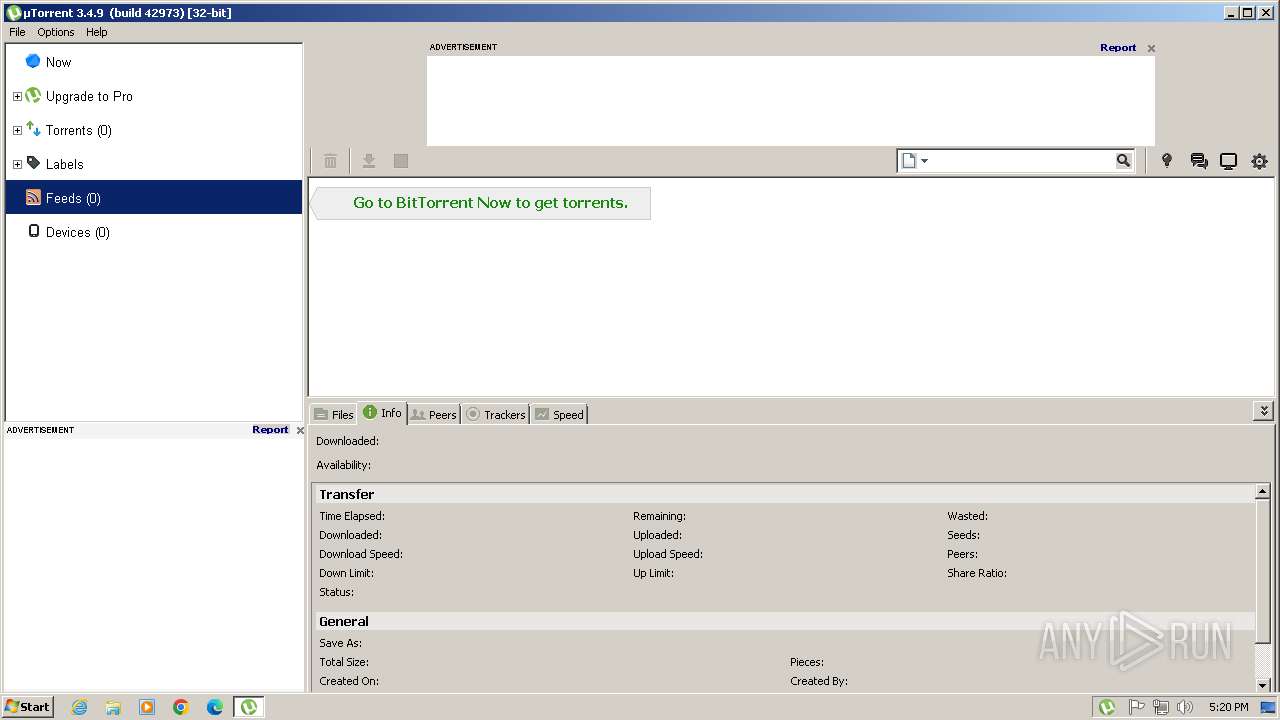Click the Transfer section header

784,494
